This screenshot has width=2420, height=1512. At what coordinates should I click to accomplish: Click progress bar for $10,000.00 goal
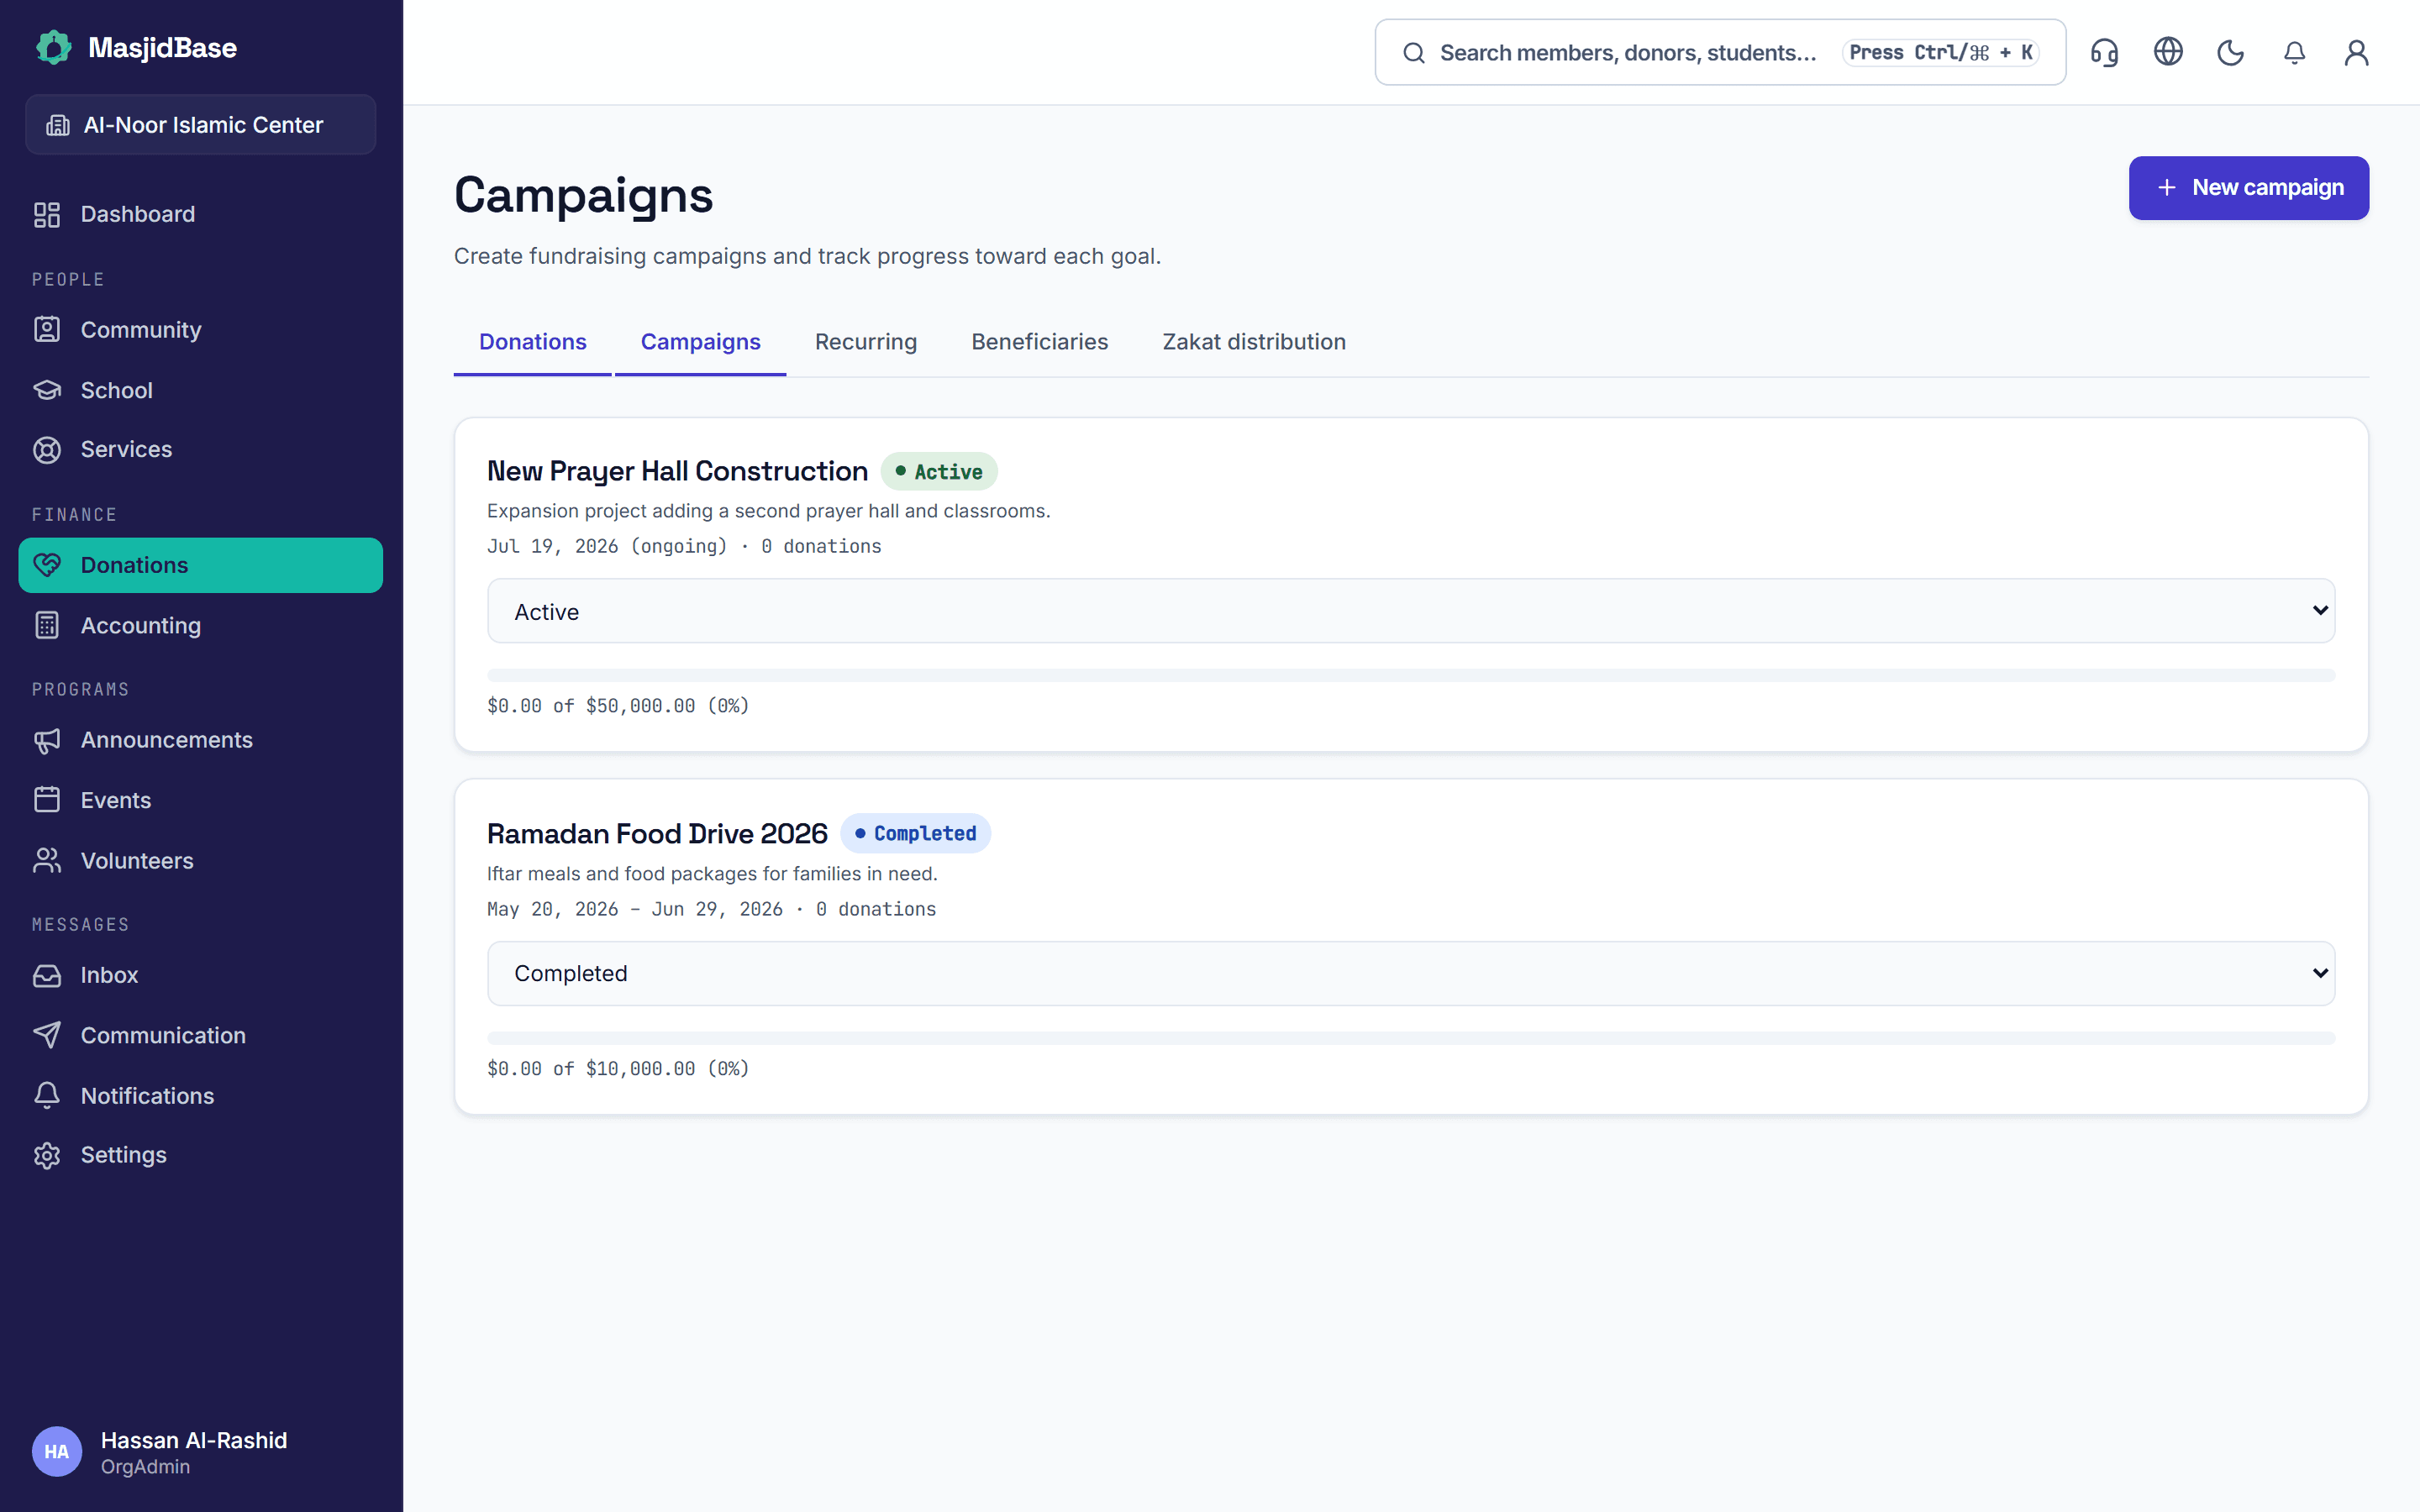tap(1410, 1038)
